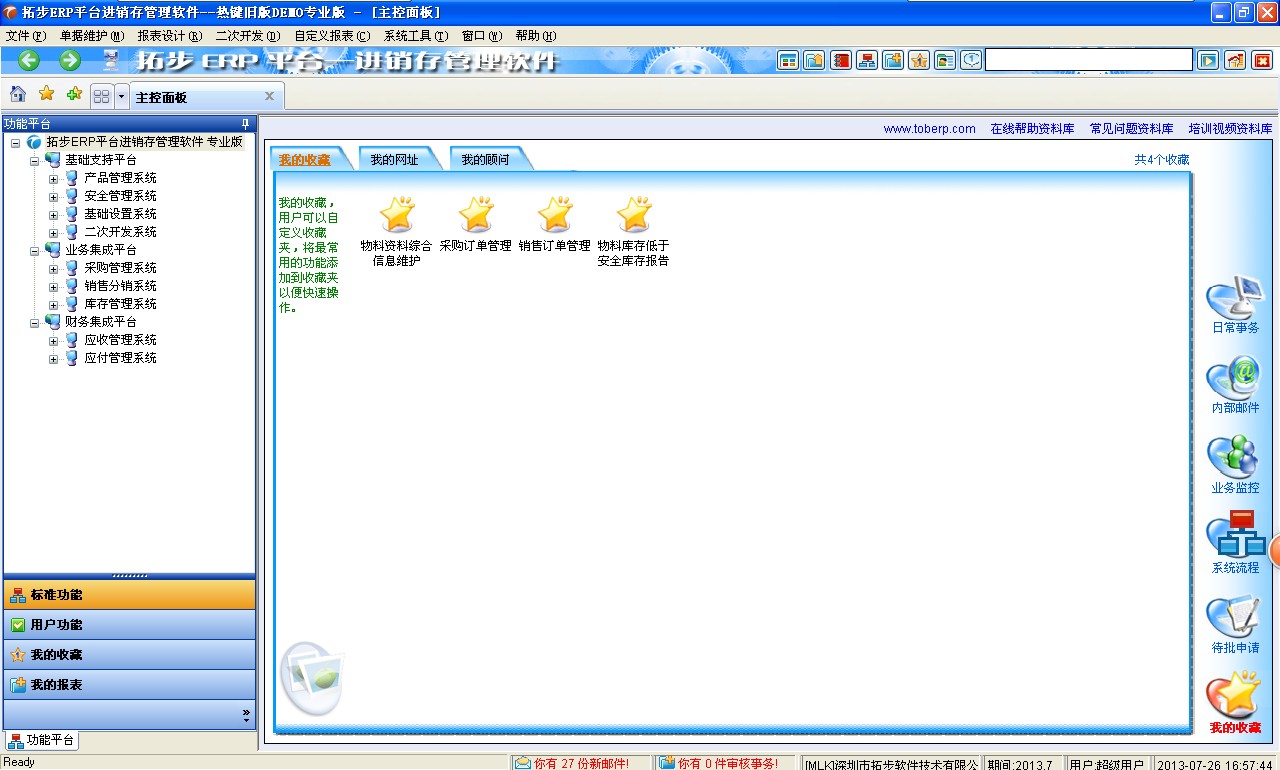
Task: Click the red notebook icon in top toolbar
Action: click(841, 60)
